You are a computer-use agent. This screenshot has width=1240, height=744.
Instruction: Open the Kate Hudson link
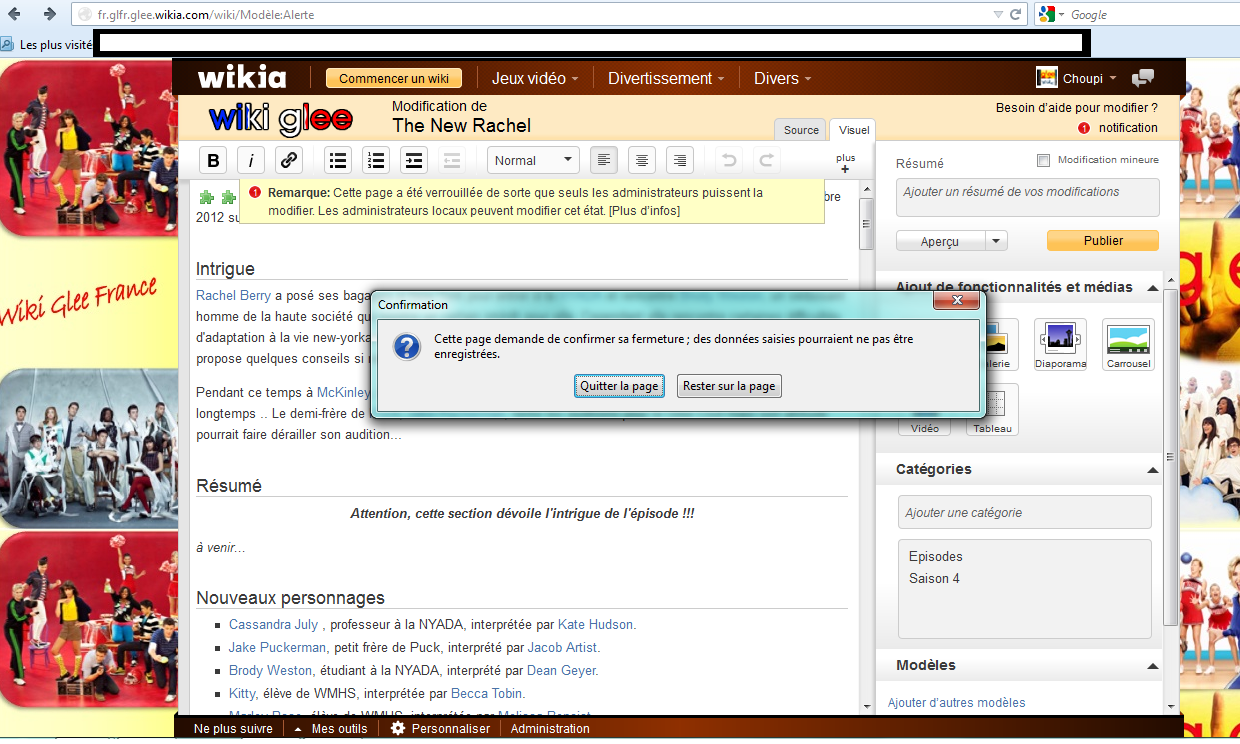tap(595, 624)
